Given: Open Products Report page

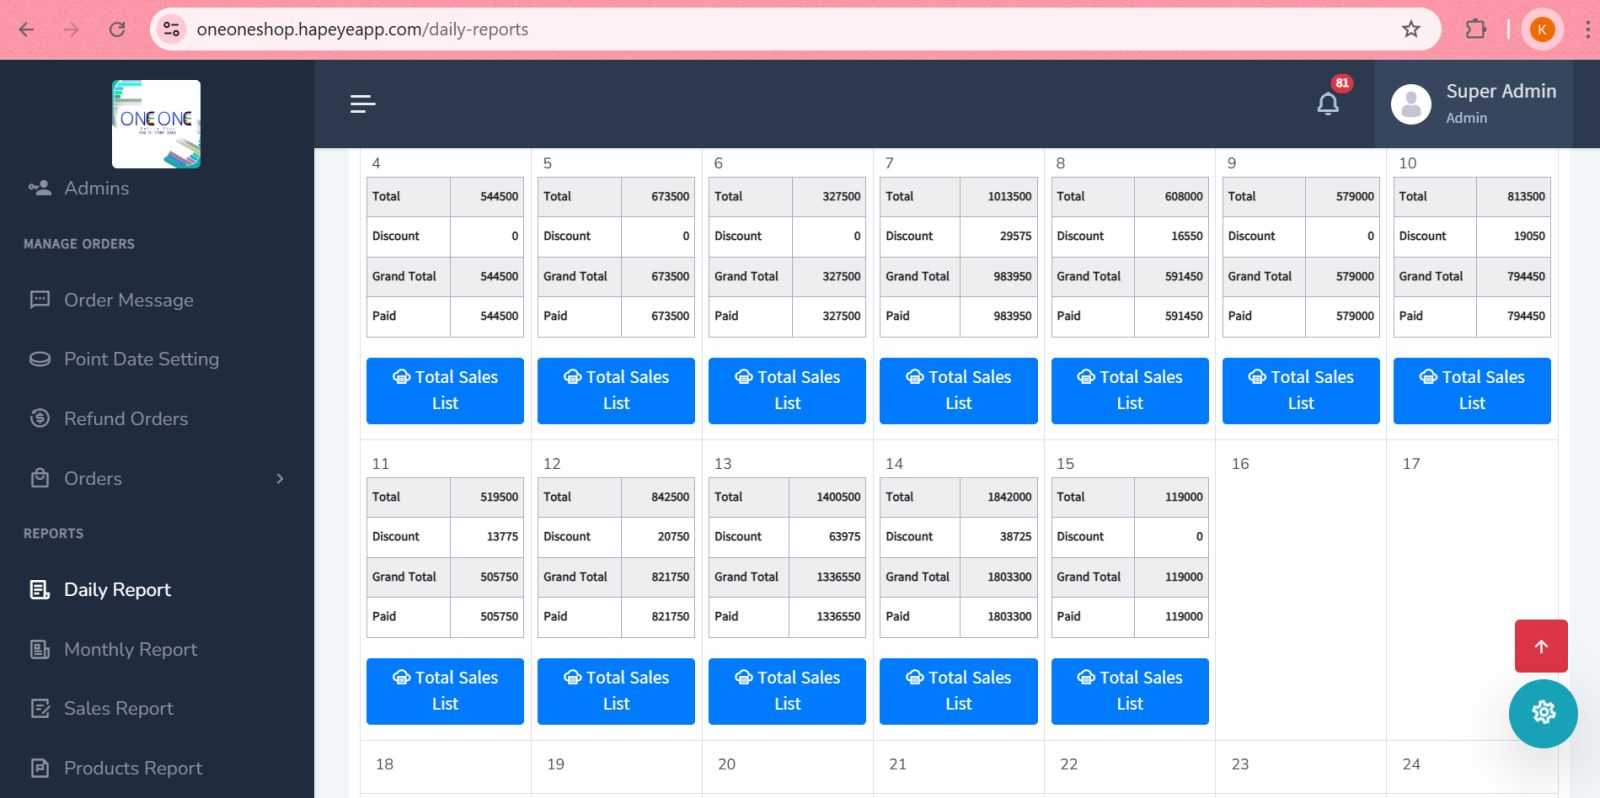Looking at the screenshot, I should (133, 768).
